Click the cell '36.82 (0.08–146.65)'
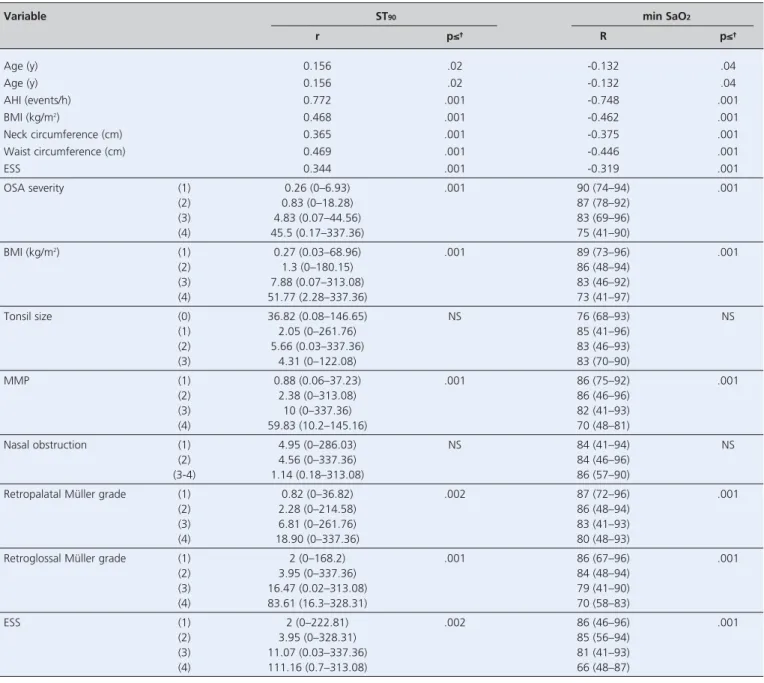The width and height of the screenshot is (764, 683). tap(317, 317)
